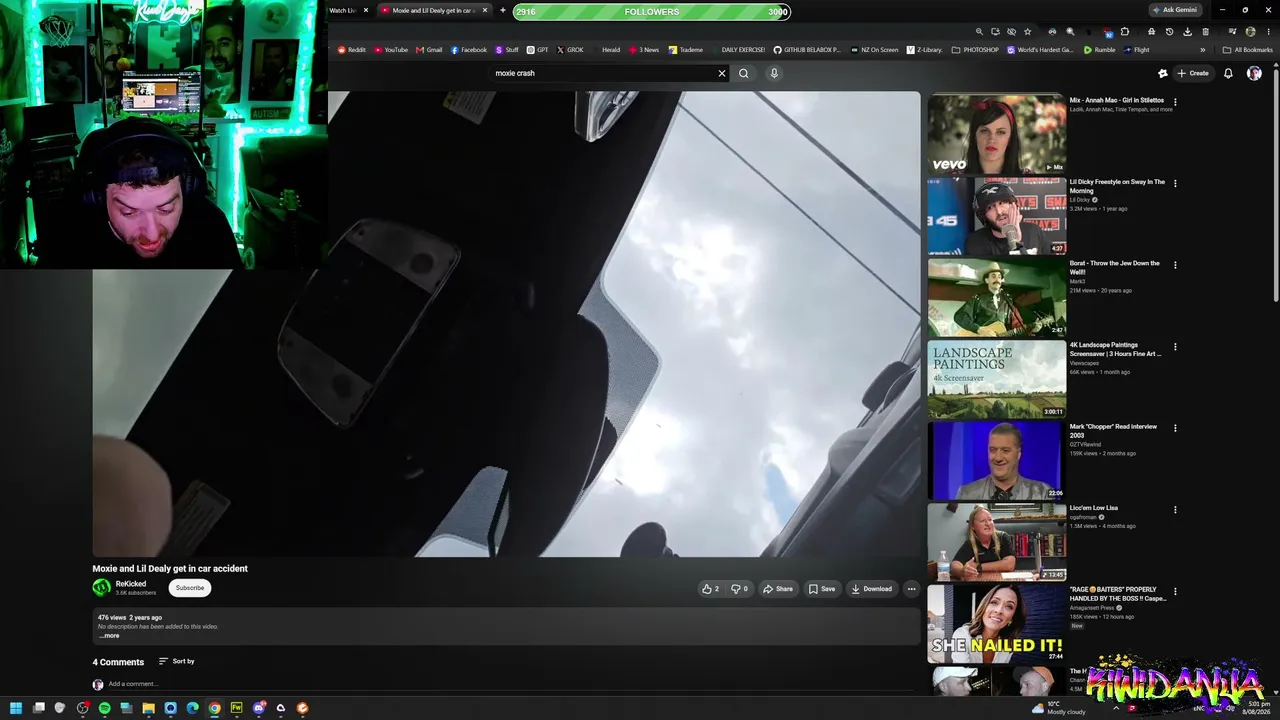
Task: Show hidden system tray icons chevron
Action: pyautogui.click(x=1116, y=708)
